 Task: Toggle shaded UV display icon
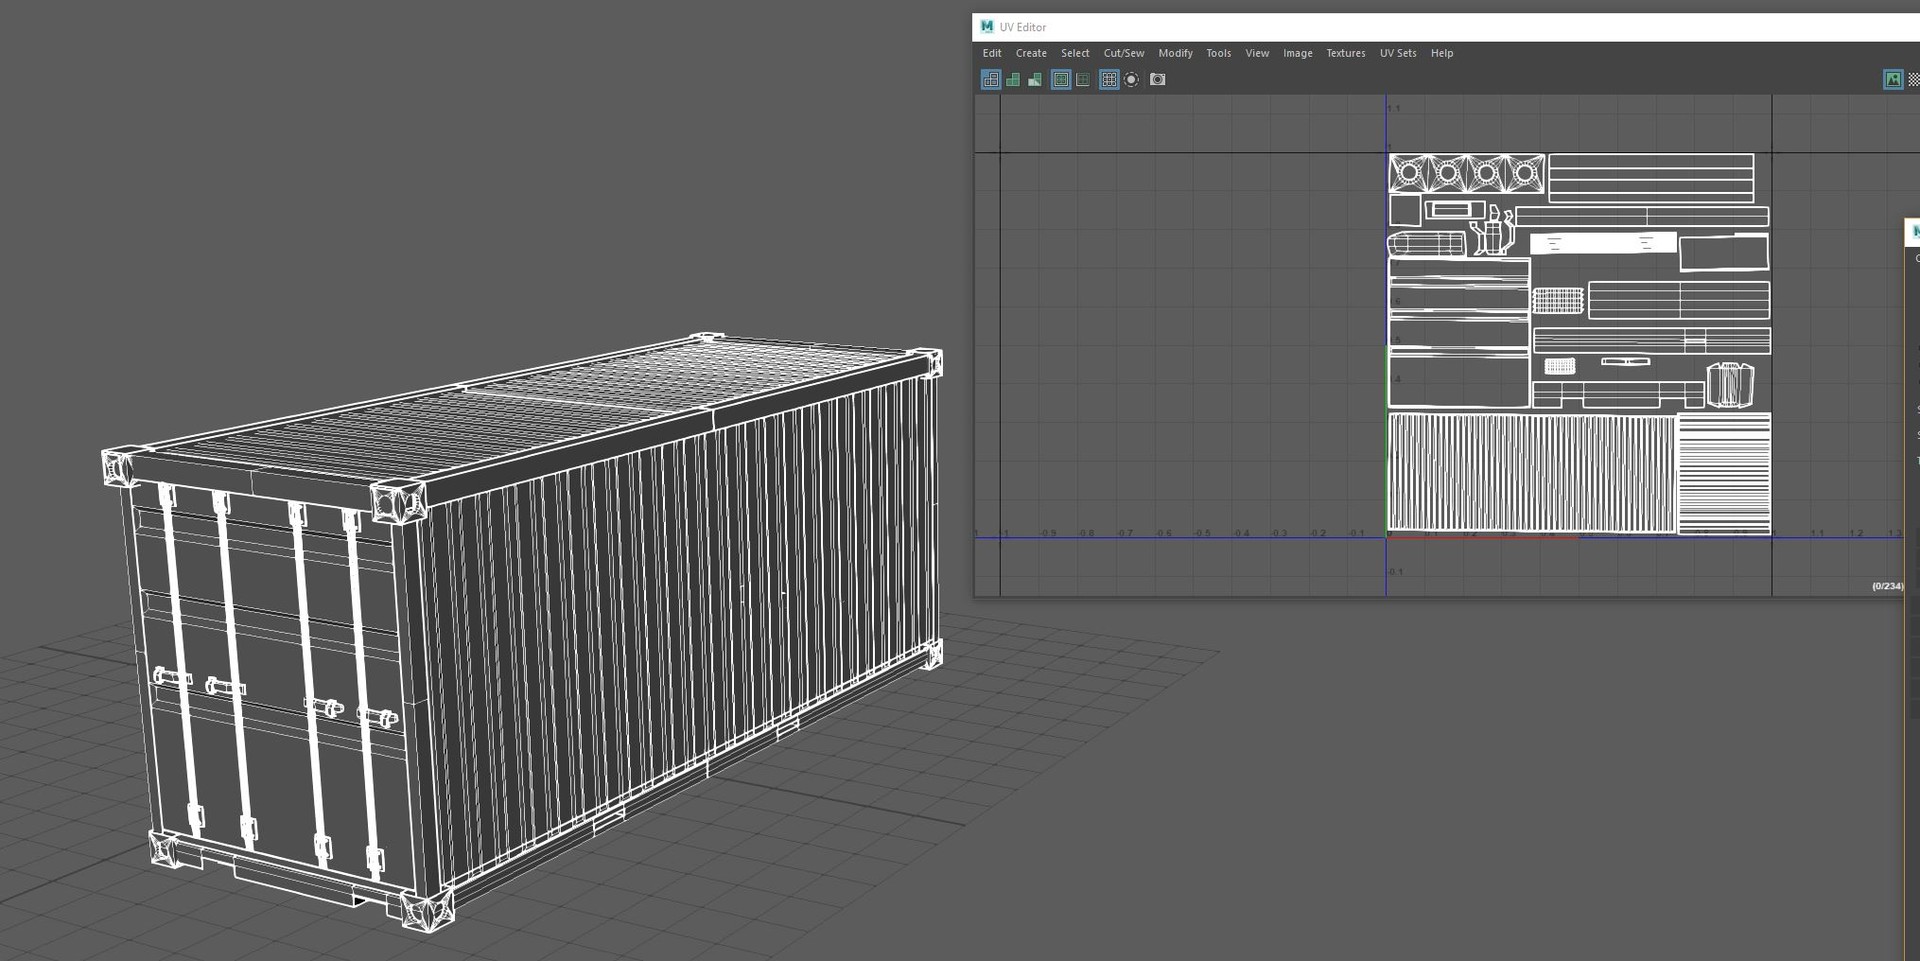[x=1013, y=80]
